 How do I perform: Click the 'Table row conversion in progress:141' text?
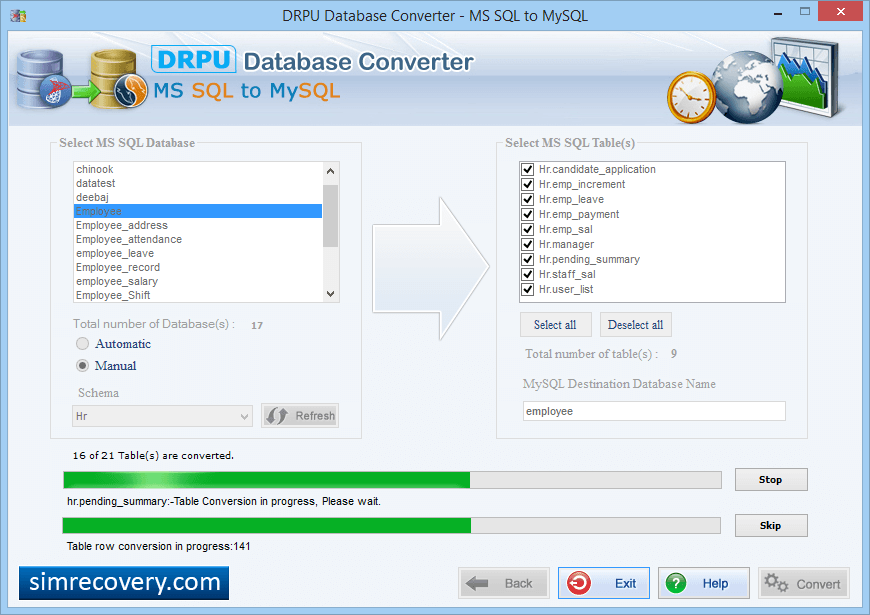click(x=159, y=546)
